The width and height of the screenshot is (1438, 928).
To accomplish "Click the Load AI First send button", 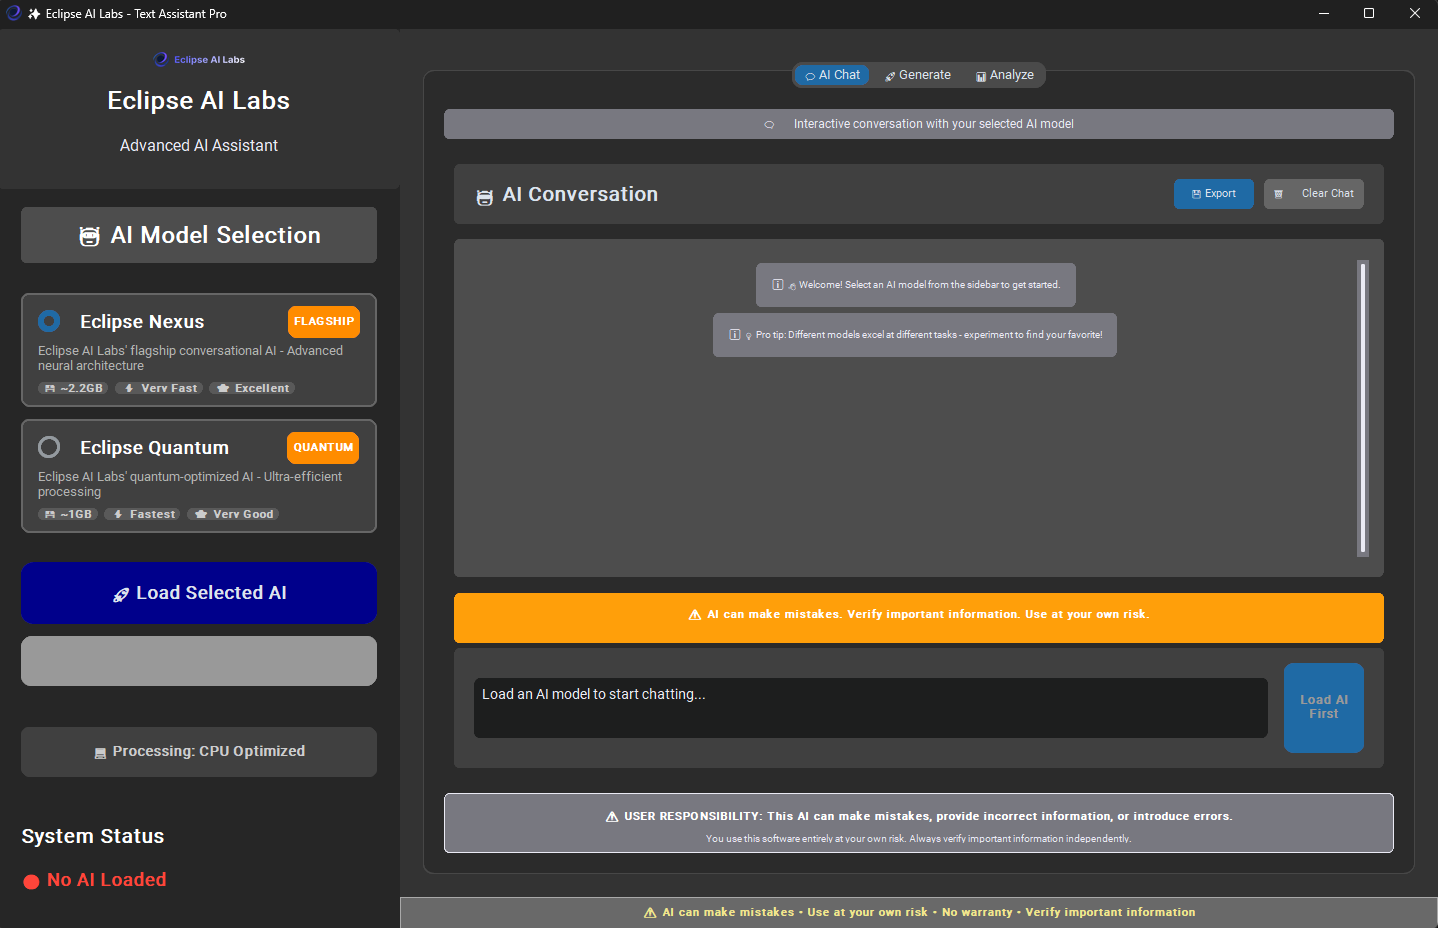I will [1323, 707].
